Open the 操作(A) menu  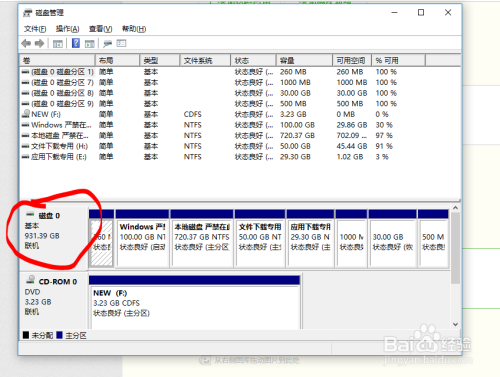[x=67, y=29]
